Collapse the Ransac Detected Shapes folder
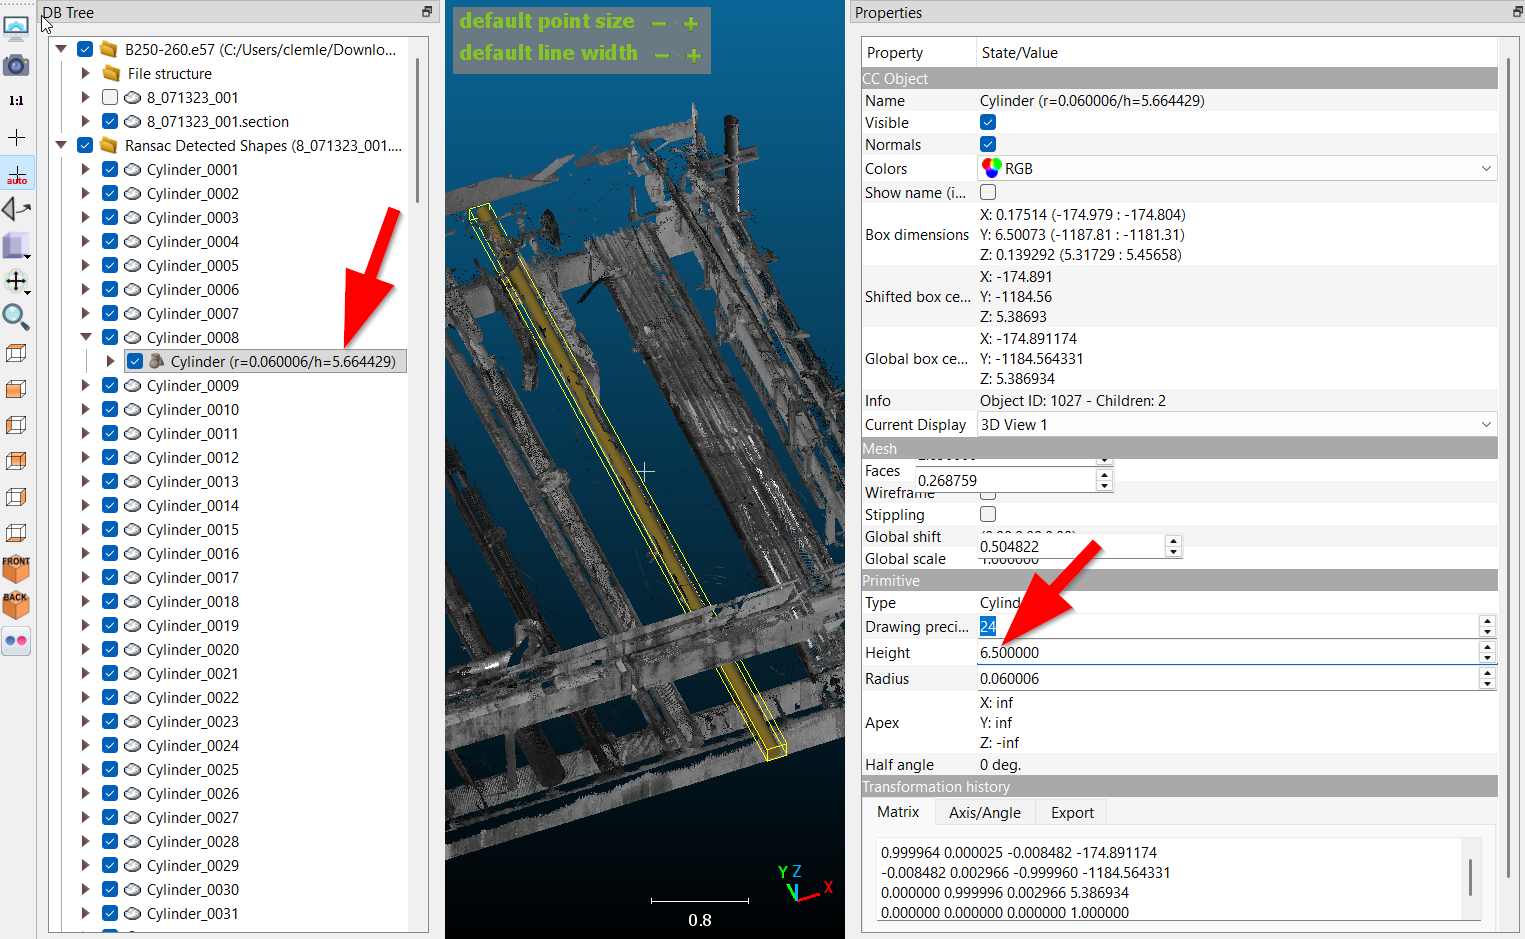This screenshot has width=1525, height=939. 61,145
